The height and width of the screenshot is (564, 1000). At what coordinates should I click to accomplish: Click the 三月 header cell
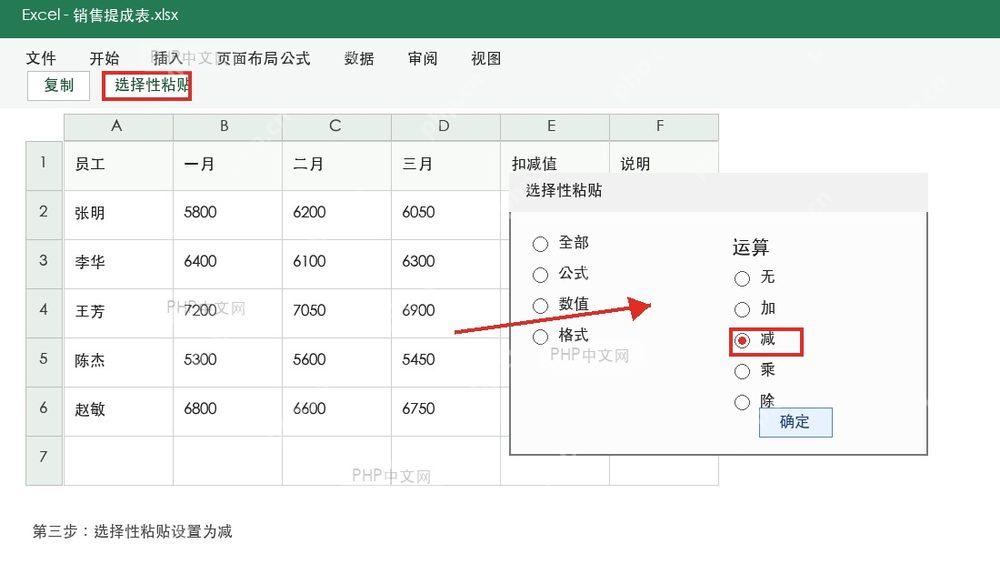tap(446, 165)
